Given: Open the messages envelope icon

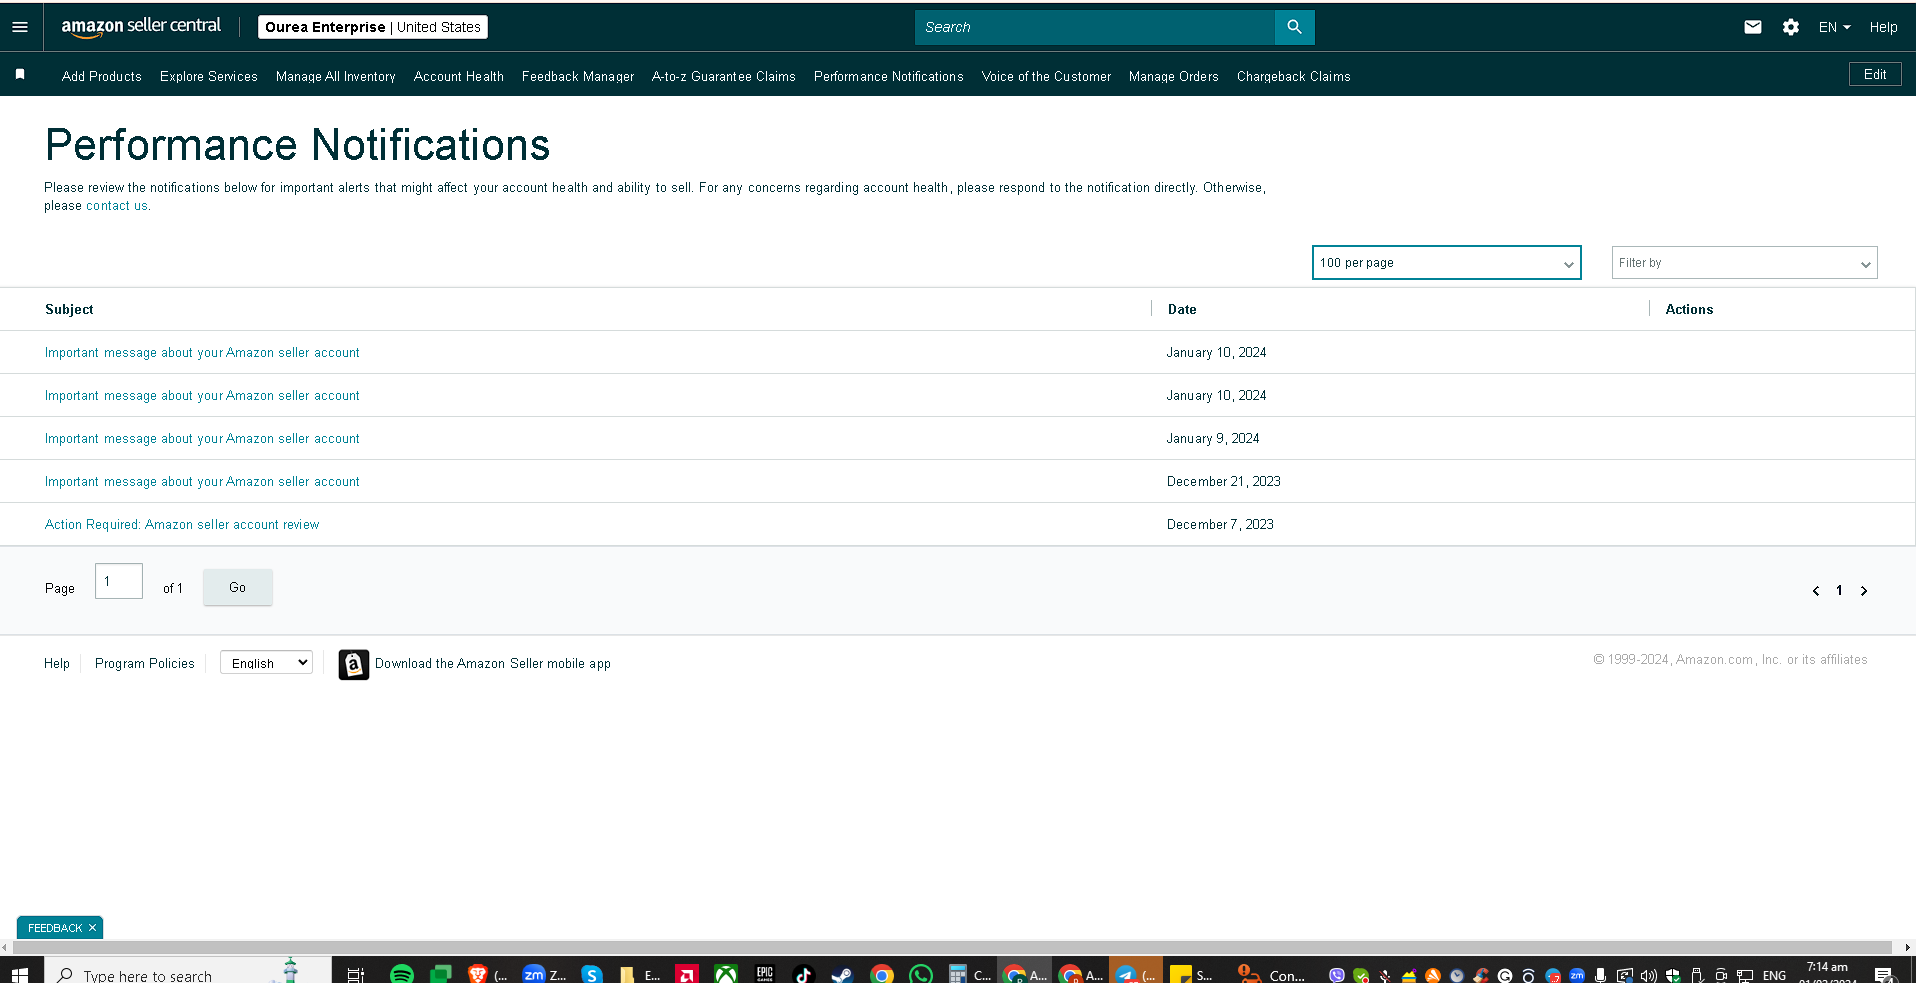Looking at the screenshot, I should pos(1752,27).
